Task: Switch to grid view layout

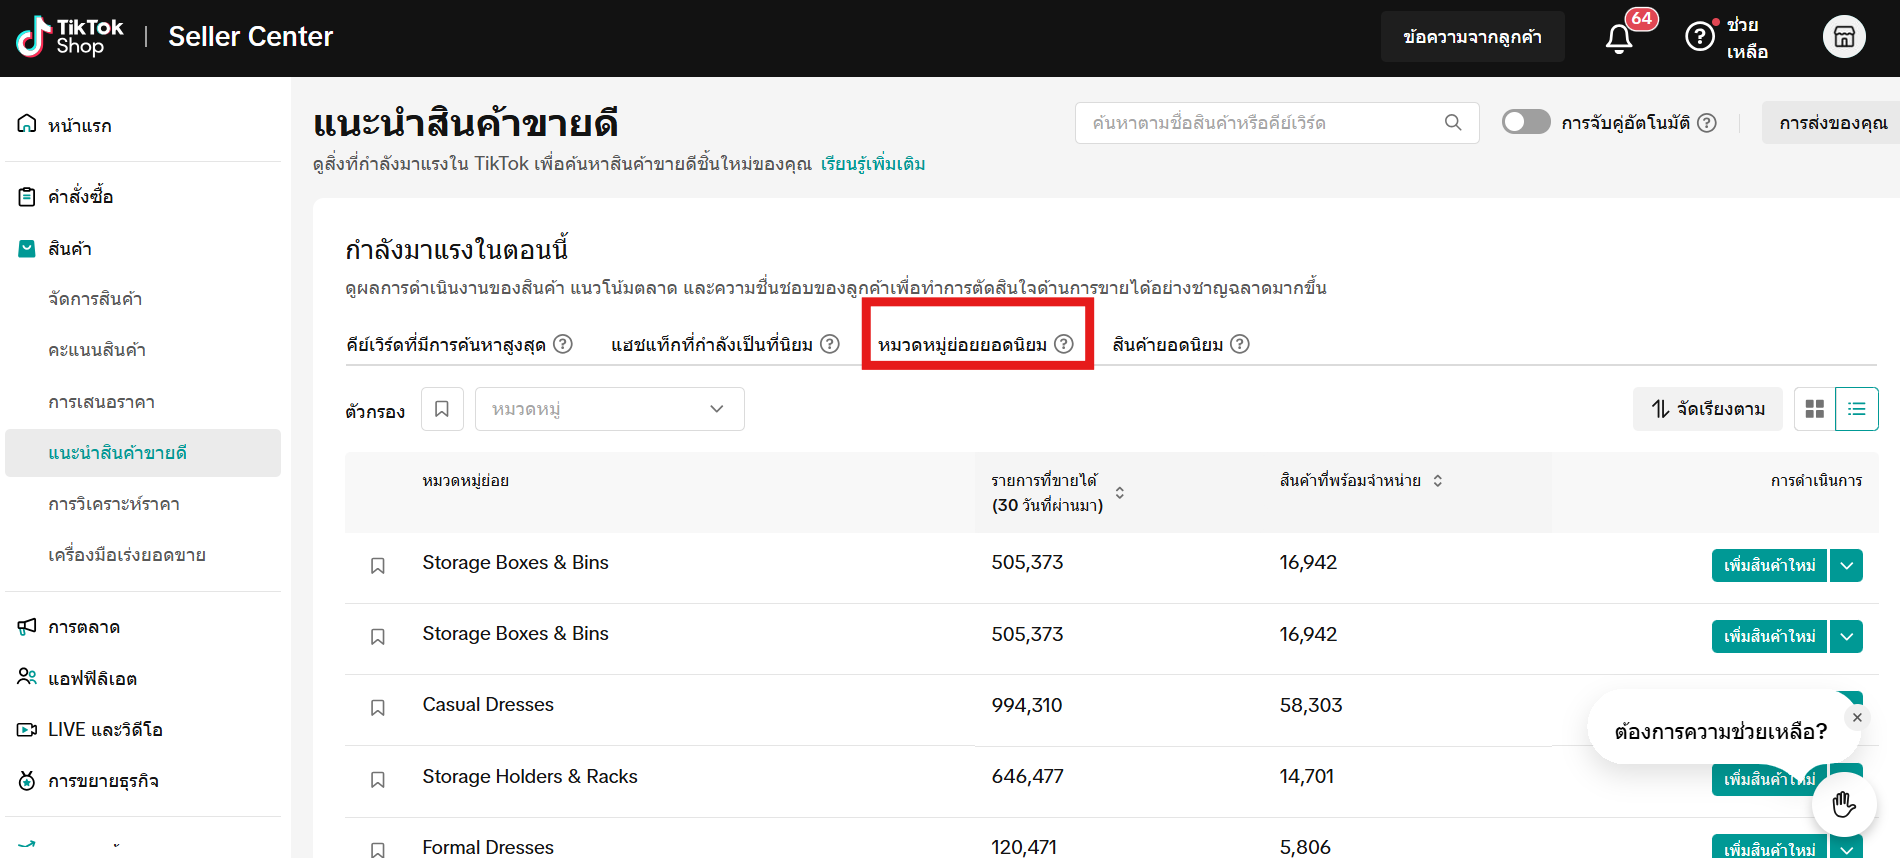Action: (1814, 409)
